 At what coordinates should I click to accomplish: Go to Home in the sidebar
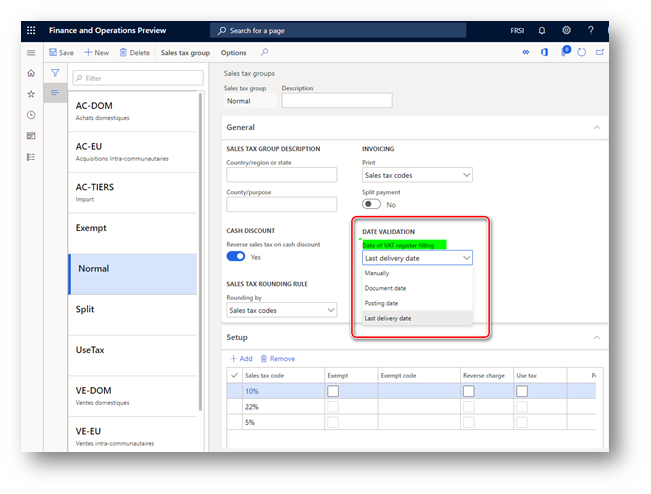pyautogui.click(x=31, y=73)
